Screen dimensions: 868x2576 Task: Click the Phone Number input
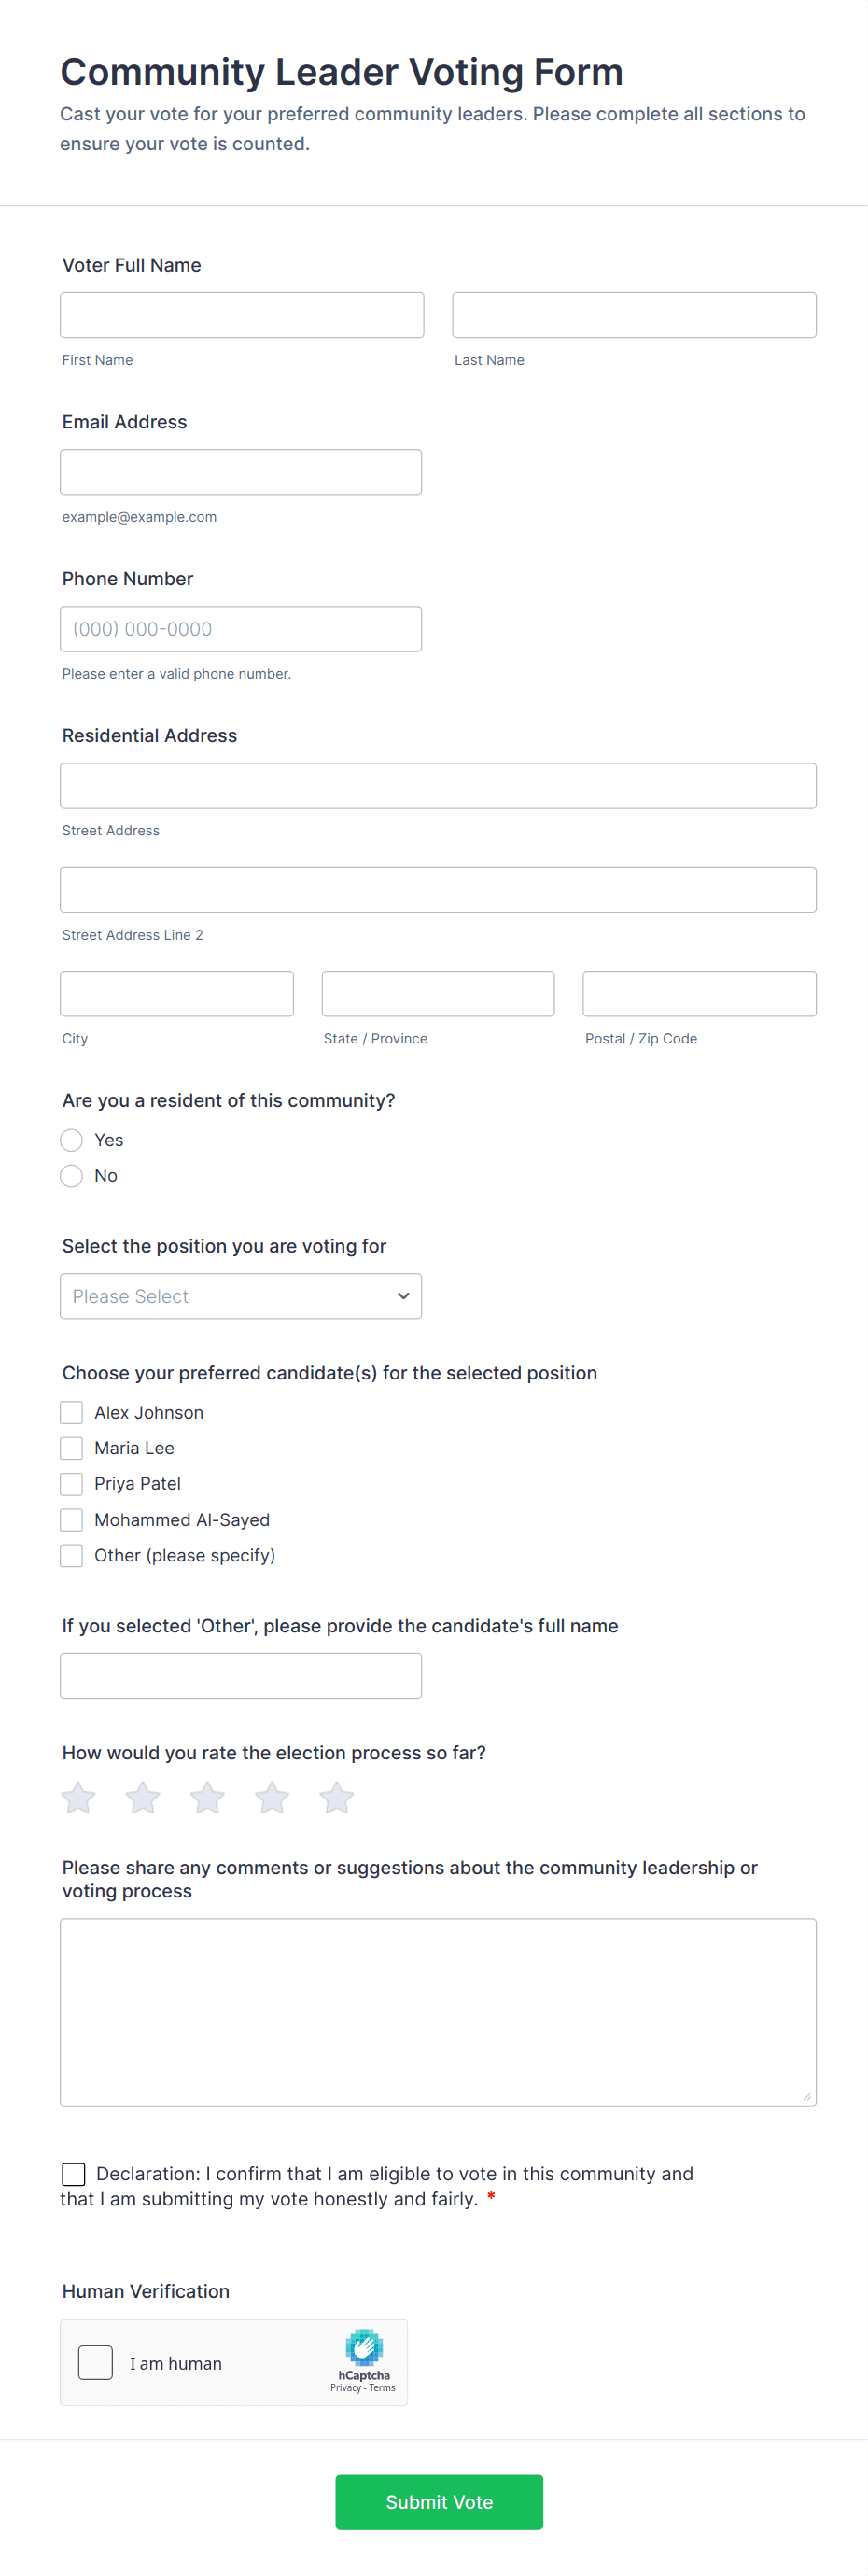click(x=241, y=629)
